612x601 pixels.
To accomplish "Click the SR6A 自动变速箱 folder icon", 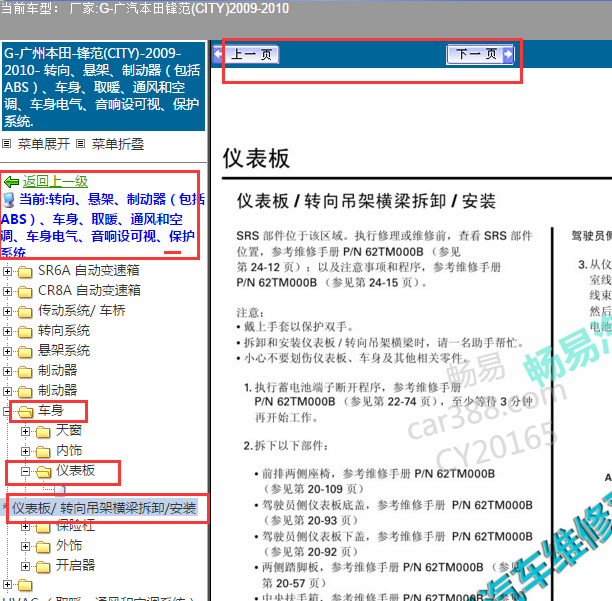I will point(25,272).
